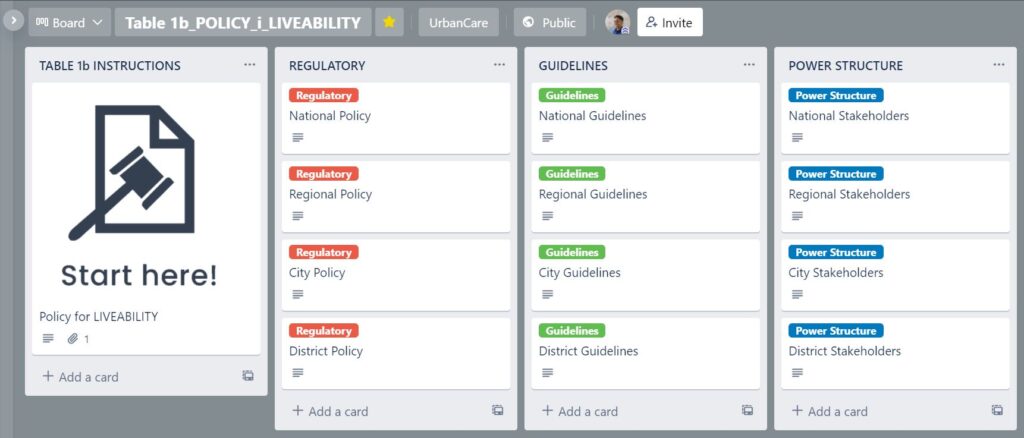Click attachment paperclip icon on Policy card
Image resolution: width=1024 pixels, height=438 pixels.
(x=72, y=339)
